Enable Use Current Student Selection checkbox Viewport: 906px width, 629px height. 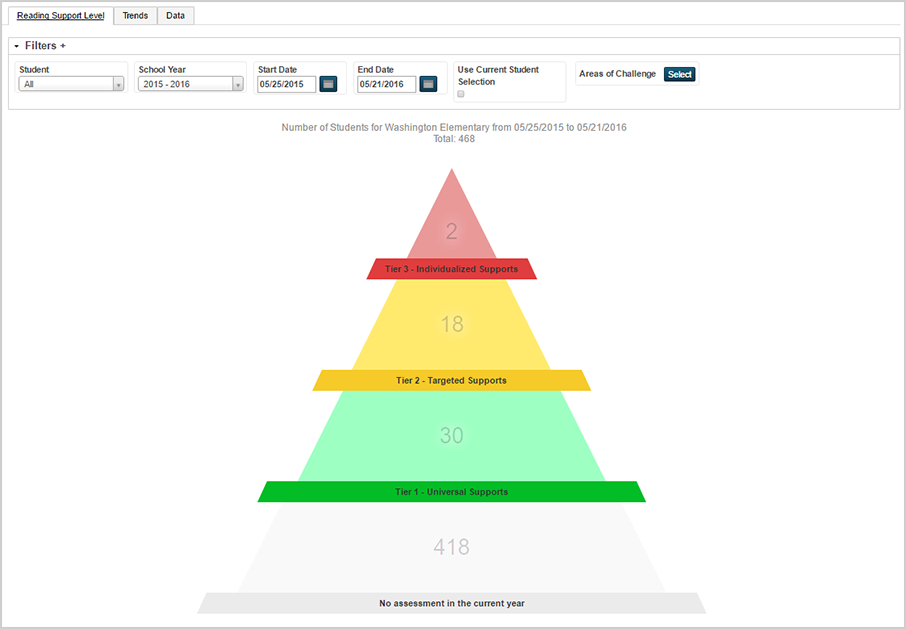[461, 94]
